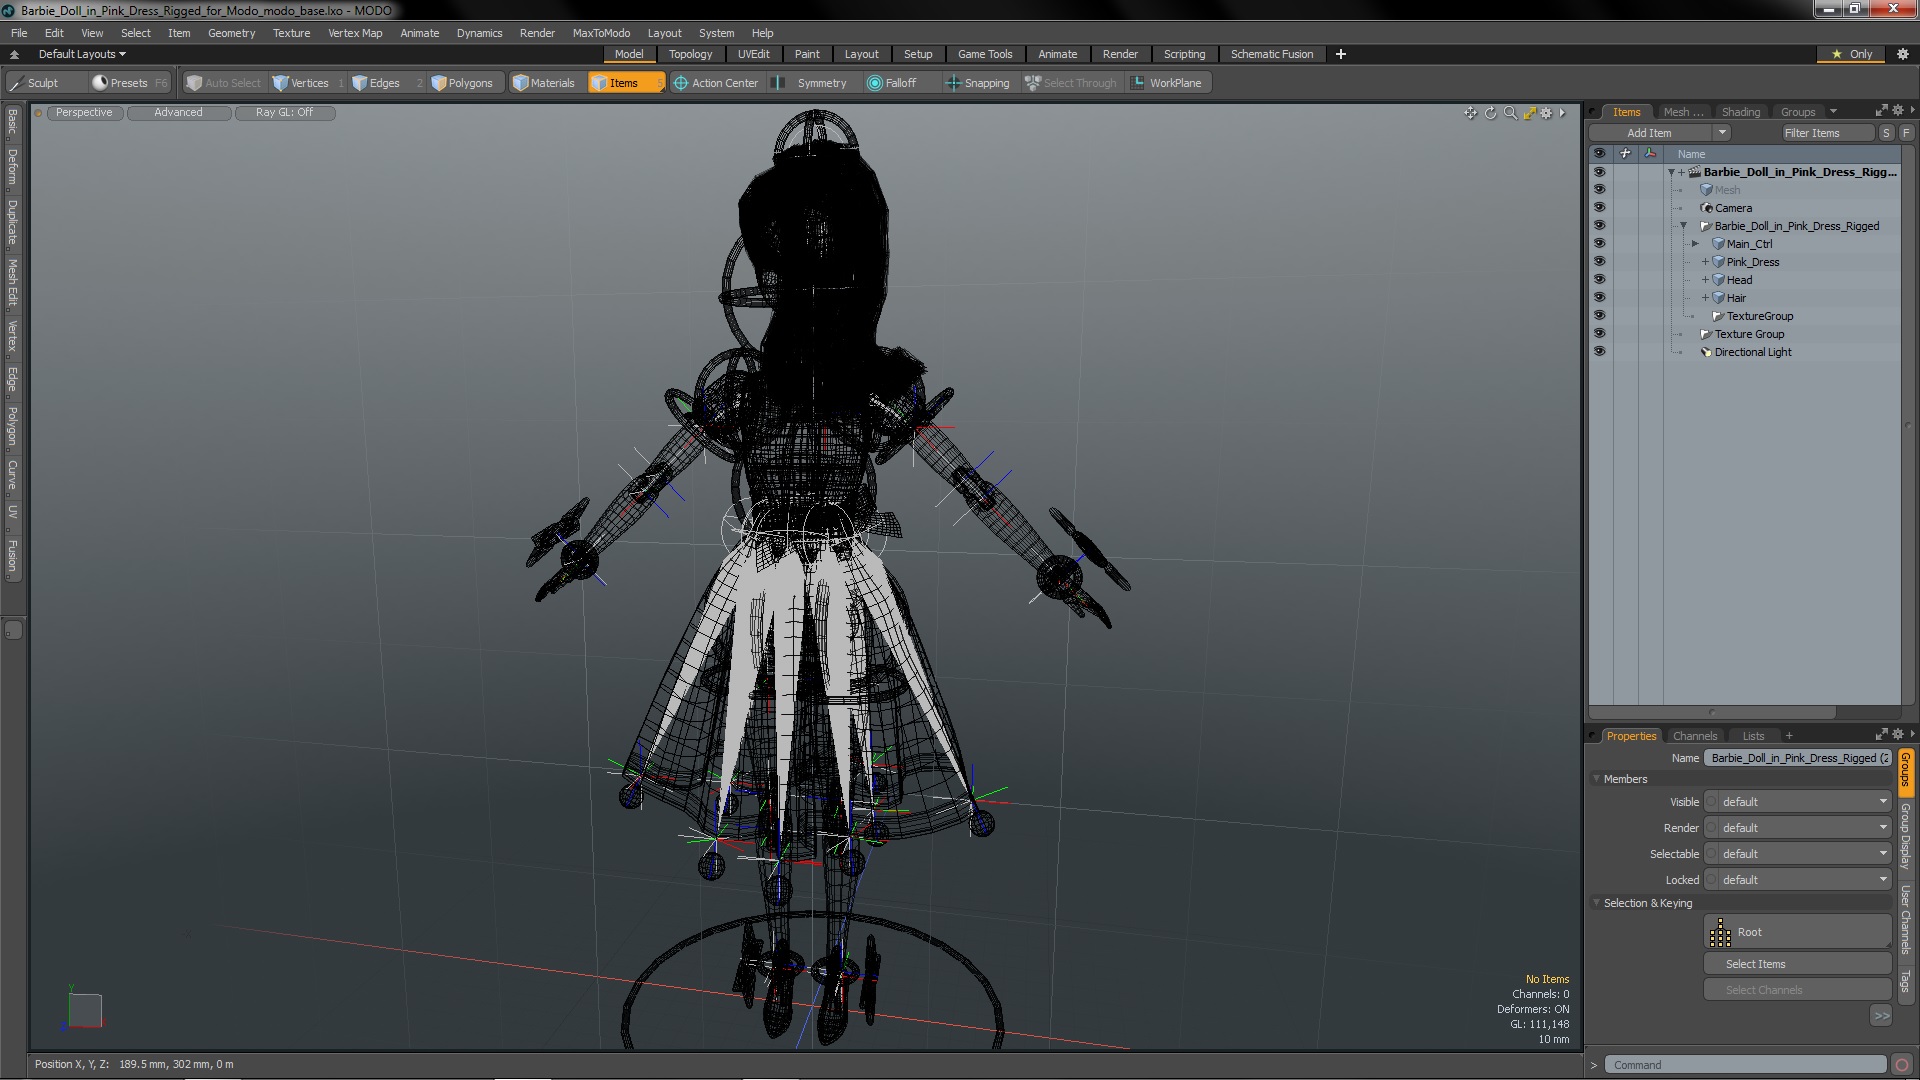Open viewport settings gear icon

(x=1547, y=113)
